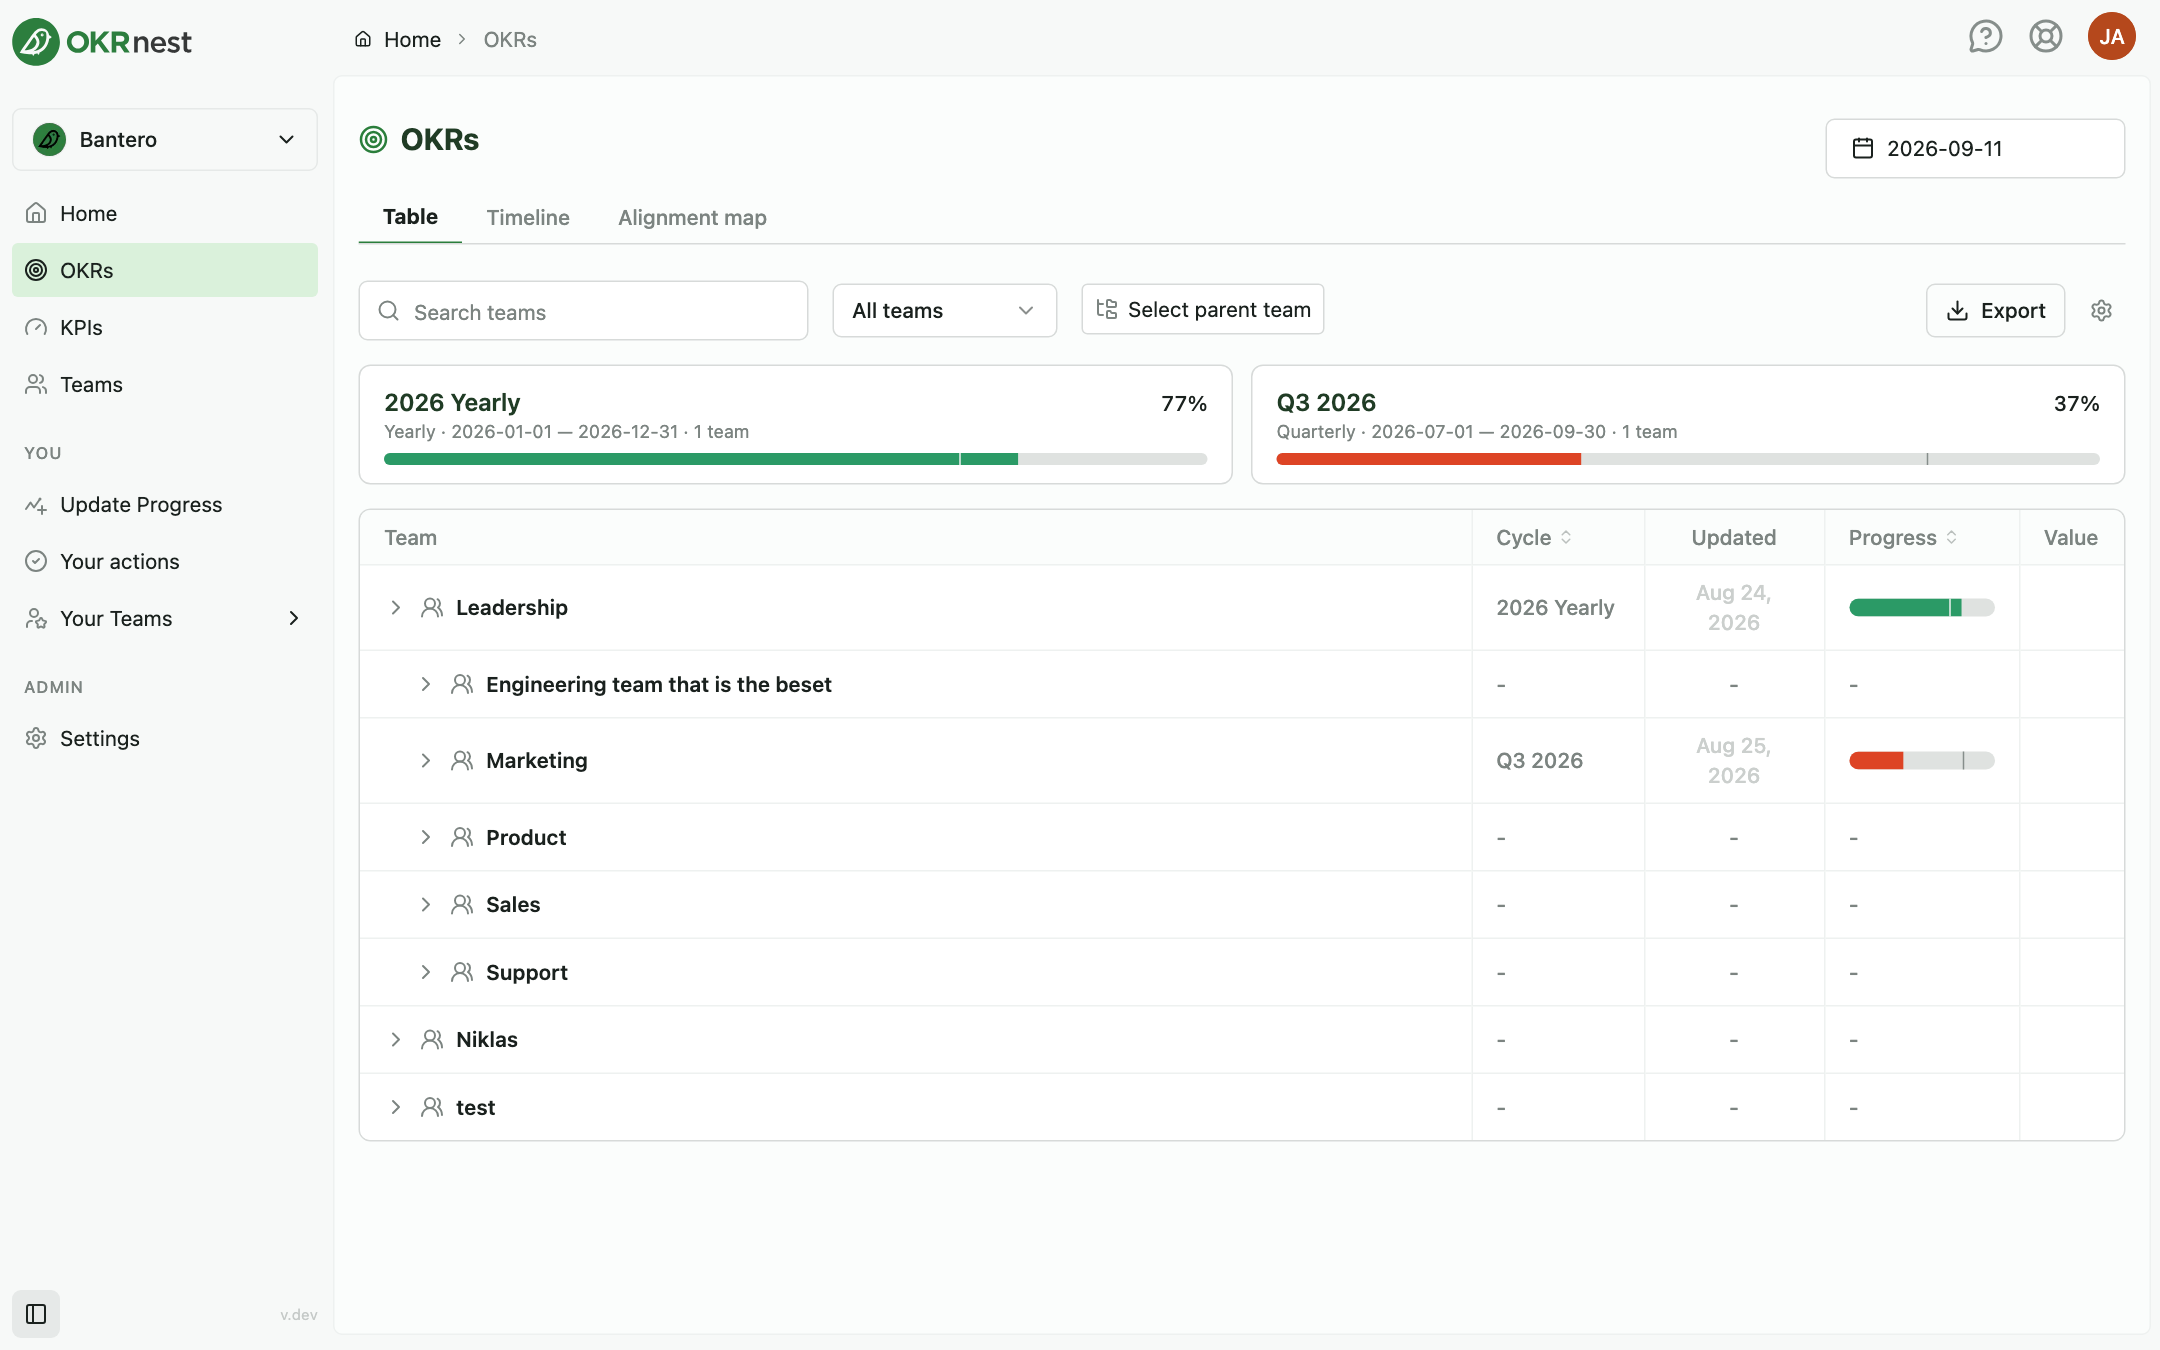Open Update Progress page

pos(165,504)
